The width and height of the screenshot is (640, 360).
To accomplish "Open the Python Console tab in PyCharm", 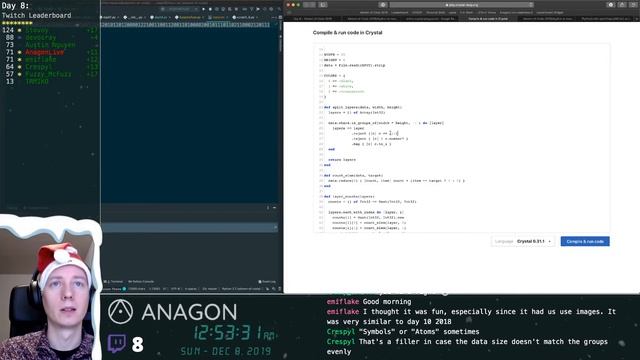I will [x=141, y=282].
